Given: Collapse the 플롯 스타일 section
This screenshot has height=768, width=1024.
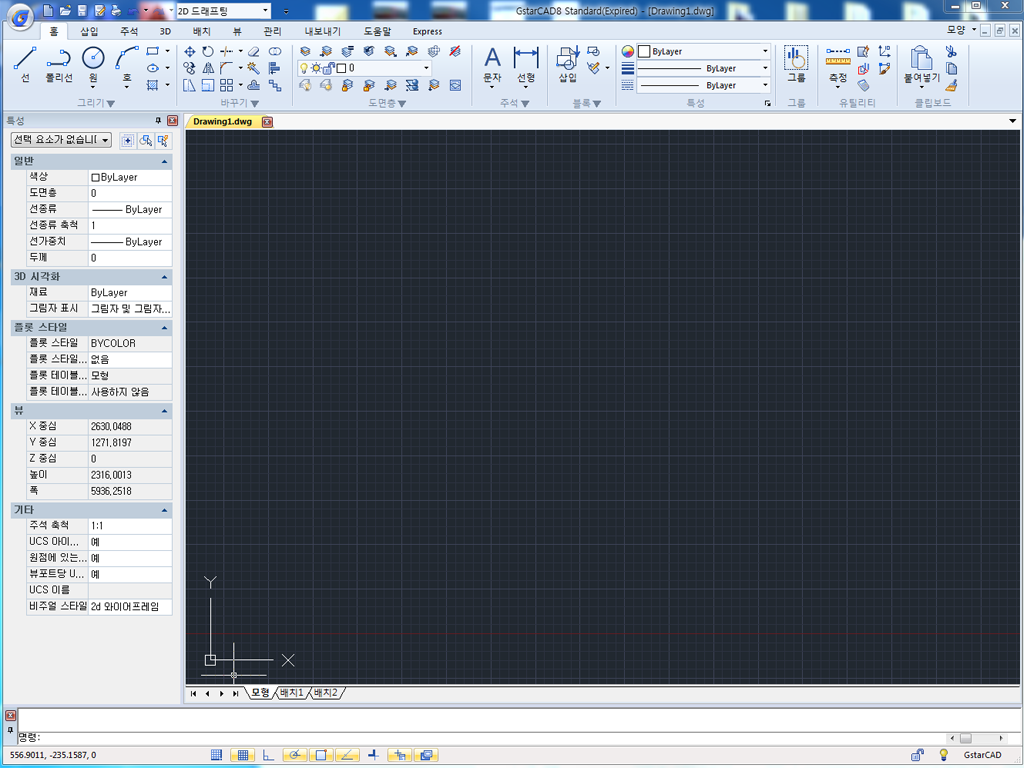Looking at the screenshot, I should 164,328.
